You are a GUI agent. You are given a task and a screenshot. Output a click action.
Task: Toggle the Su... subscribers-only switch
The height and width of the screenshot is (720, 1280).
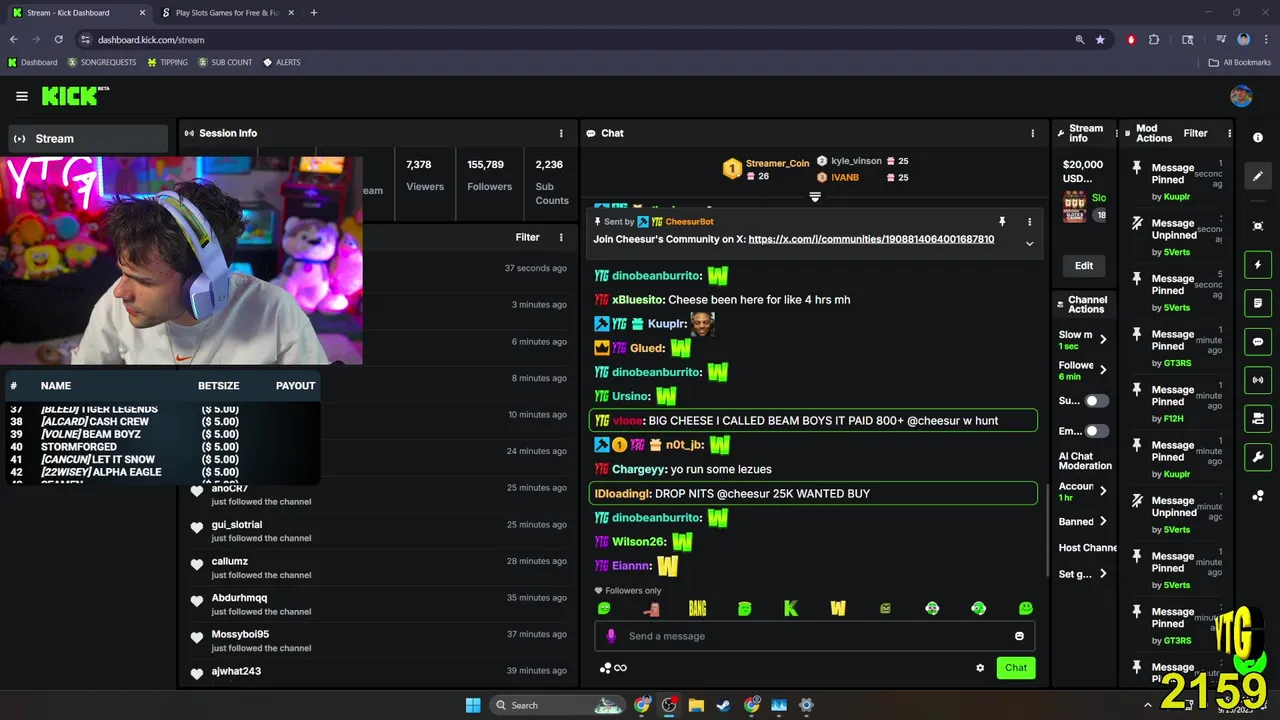tap(1097, 401)
